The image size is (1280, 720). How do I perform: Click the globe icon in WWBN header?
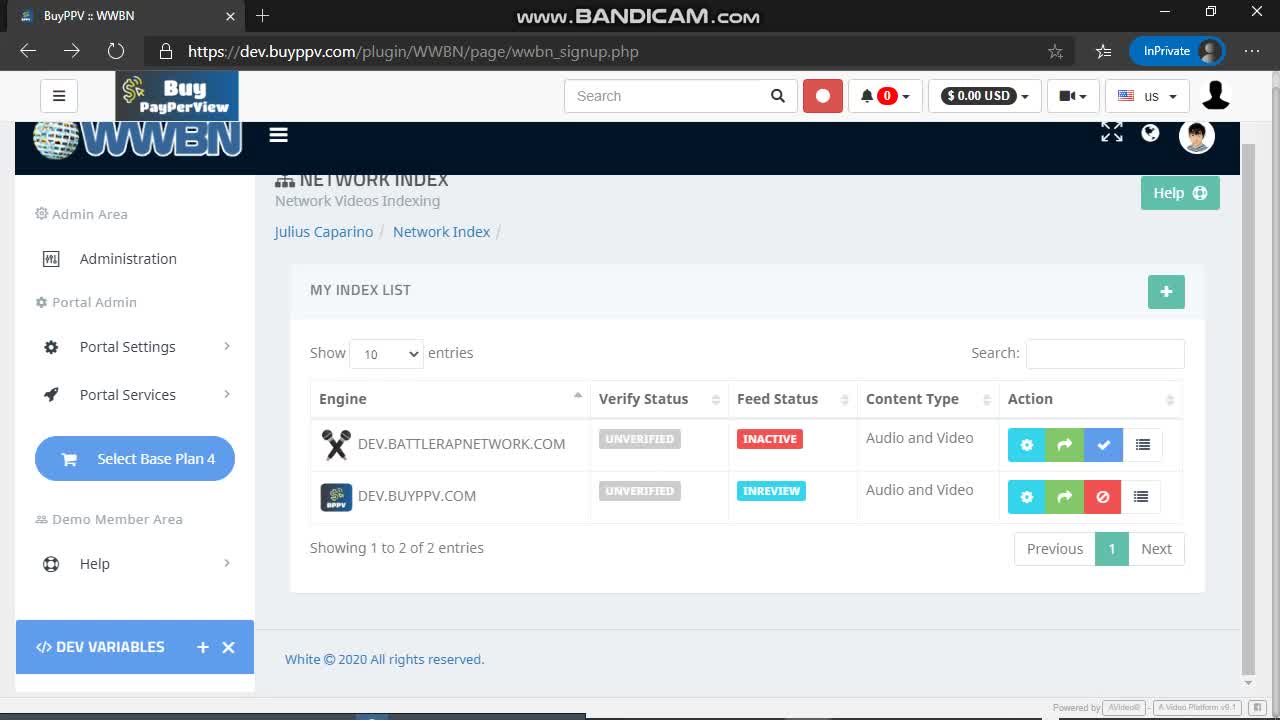click(x=1150, y=133)
